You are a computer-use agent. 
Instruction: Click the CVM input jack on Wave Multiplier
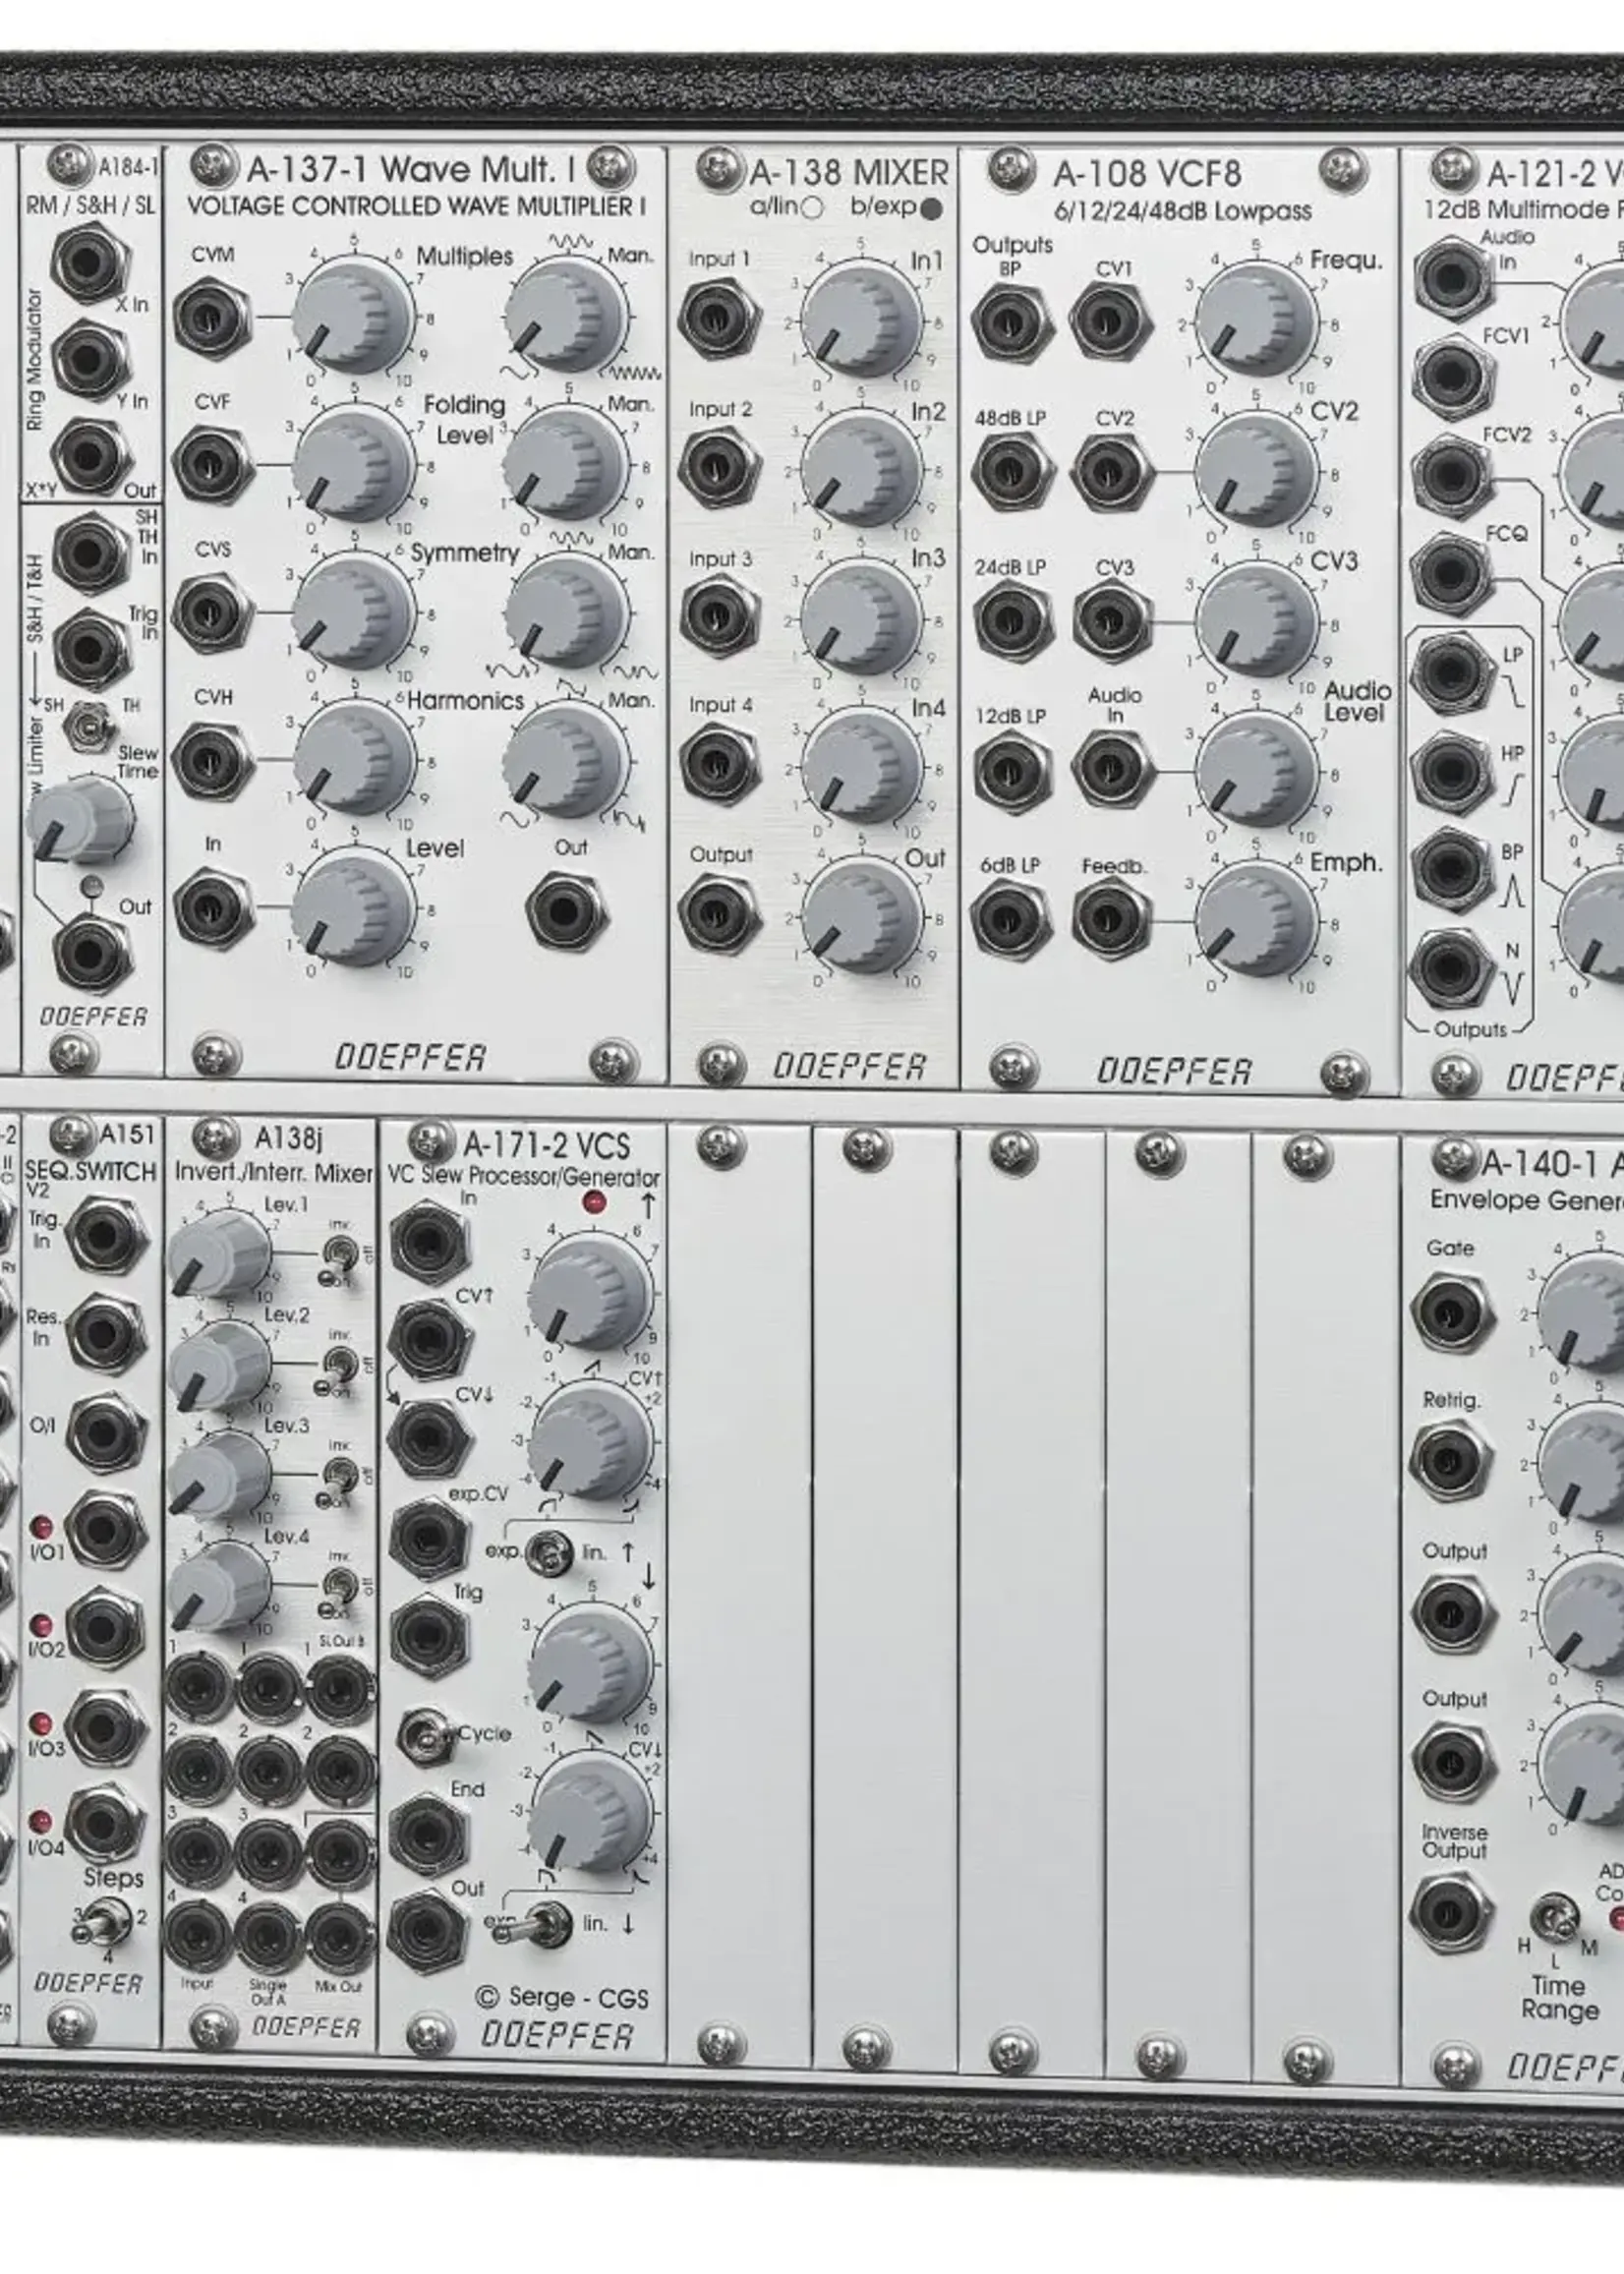point(212,316)
